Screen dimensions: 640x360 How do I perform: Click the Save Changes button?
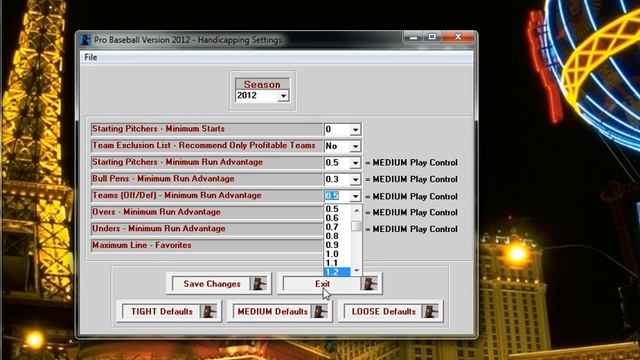219,284
